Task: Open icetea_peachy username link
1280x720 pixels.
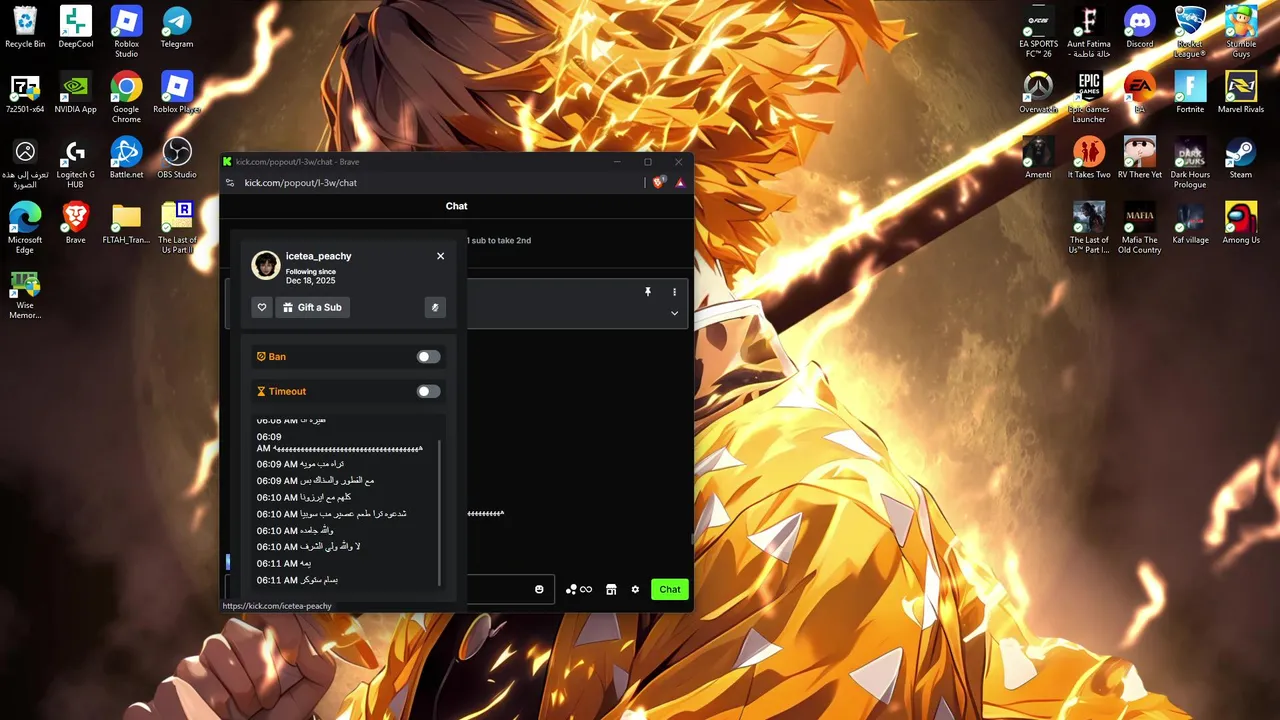Action: click(318, 256)
